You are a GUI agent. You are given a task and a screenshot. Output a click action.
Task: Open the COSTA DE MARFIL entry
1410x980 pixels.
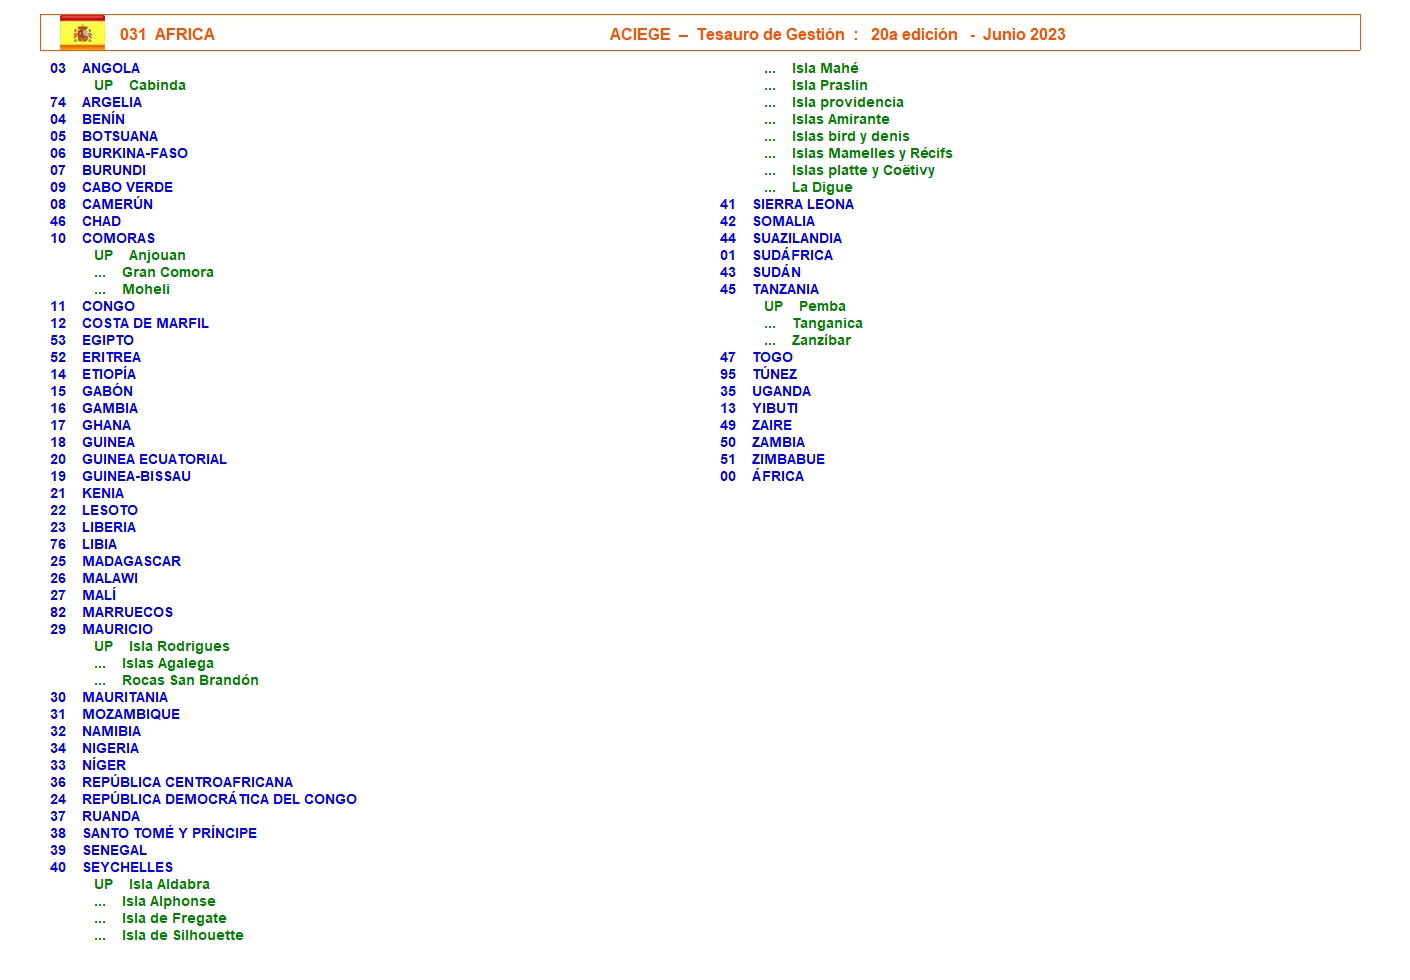[145, 323]
